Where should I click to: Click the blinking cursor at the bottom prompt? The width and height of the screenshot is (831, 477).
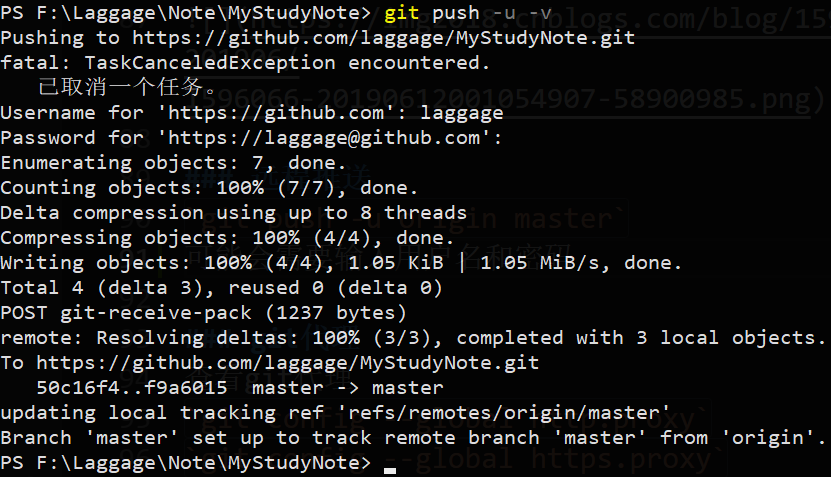coord(390,465)
